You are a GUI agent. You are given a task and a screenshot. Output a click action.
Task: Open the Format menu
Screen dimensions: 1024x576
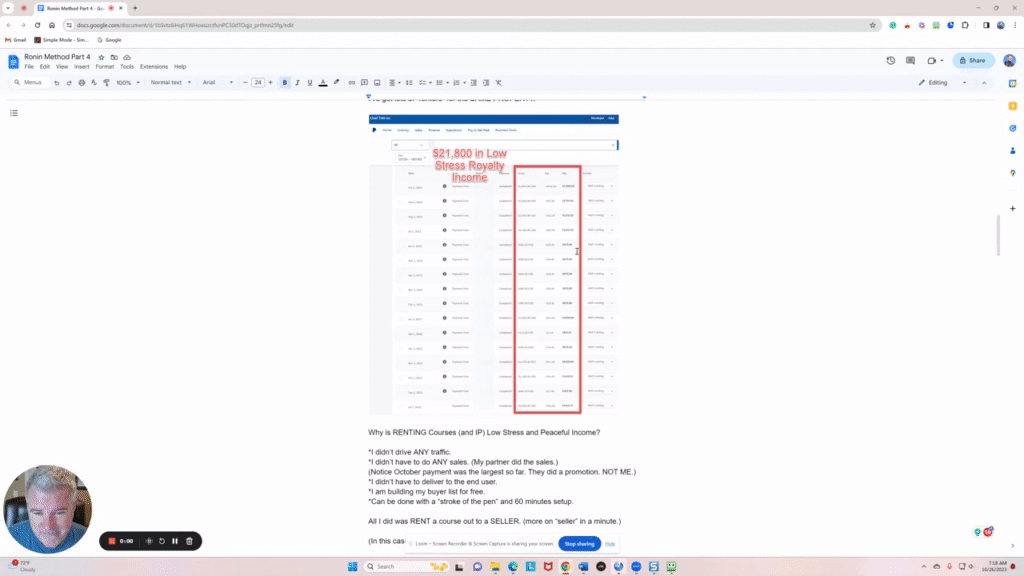pyautogui.click(x=104, y=67)
